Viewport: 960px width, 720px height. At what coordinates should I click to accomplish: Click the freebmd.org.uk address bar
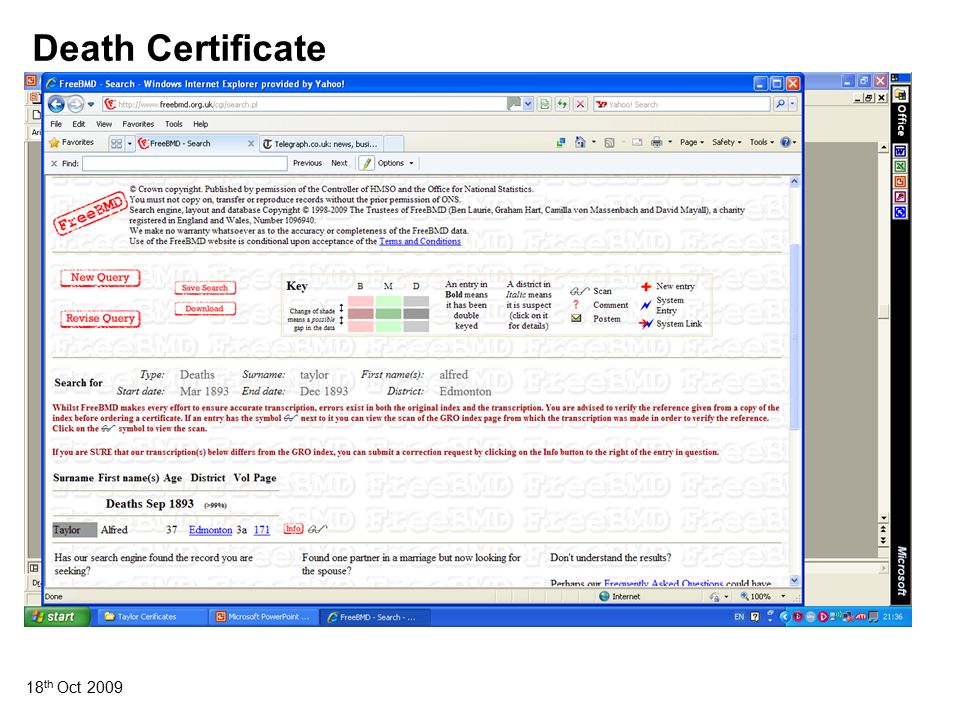306,105
